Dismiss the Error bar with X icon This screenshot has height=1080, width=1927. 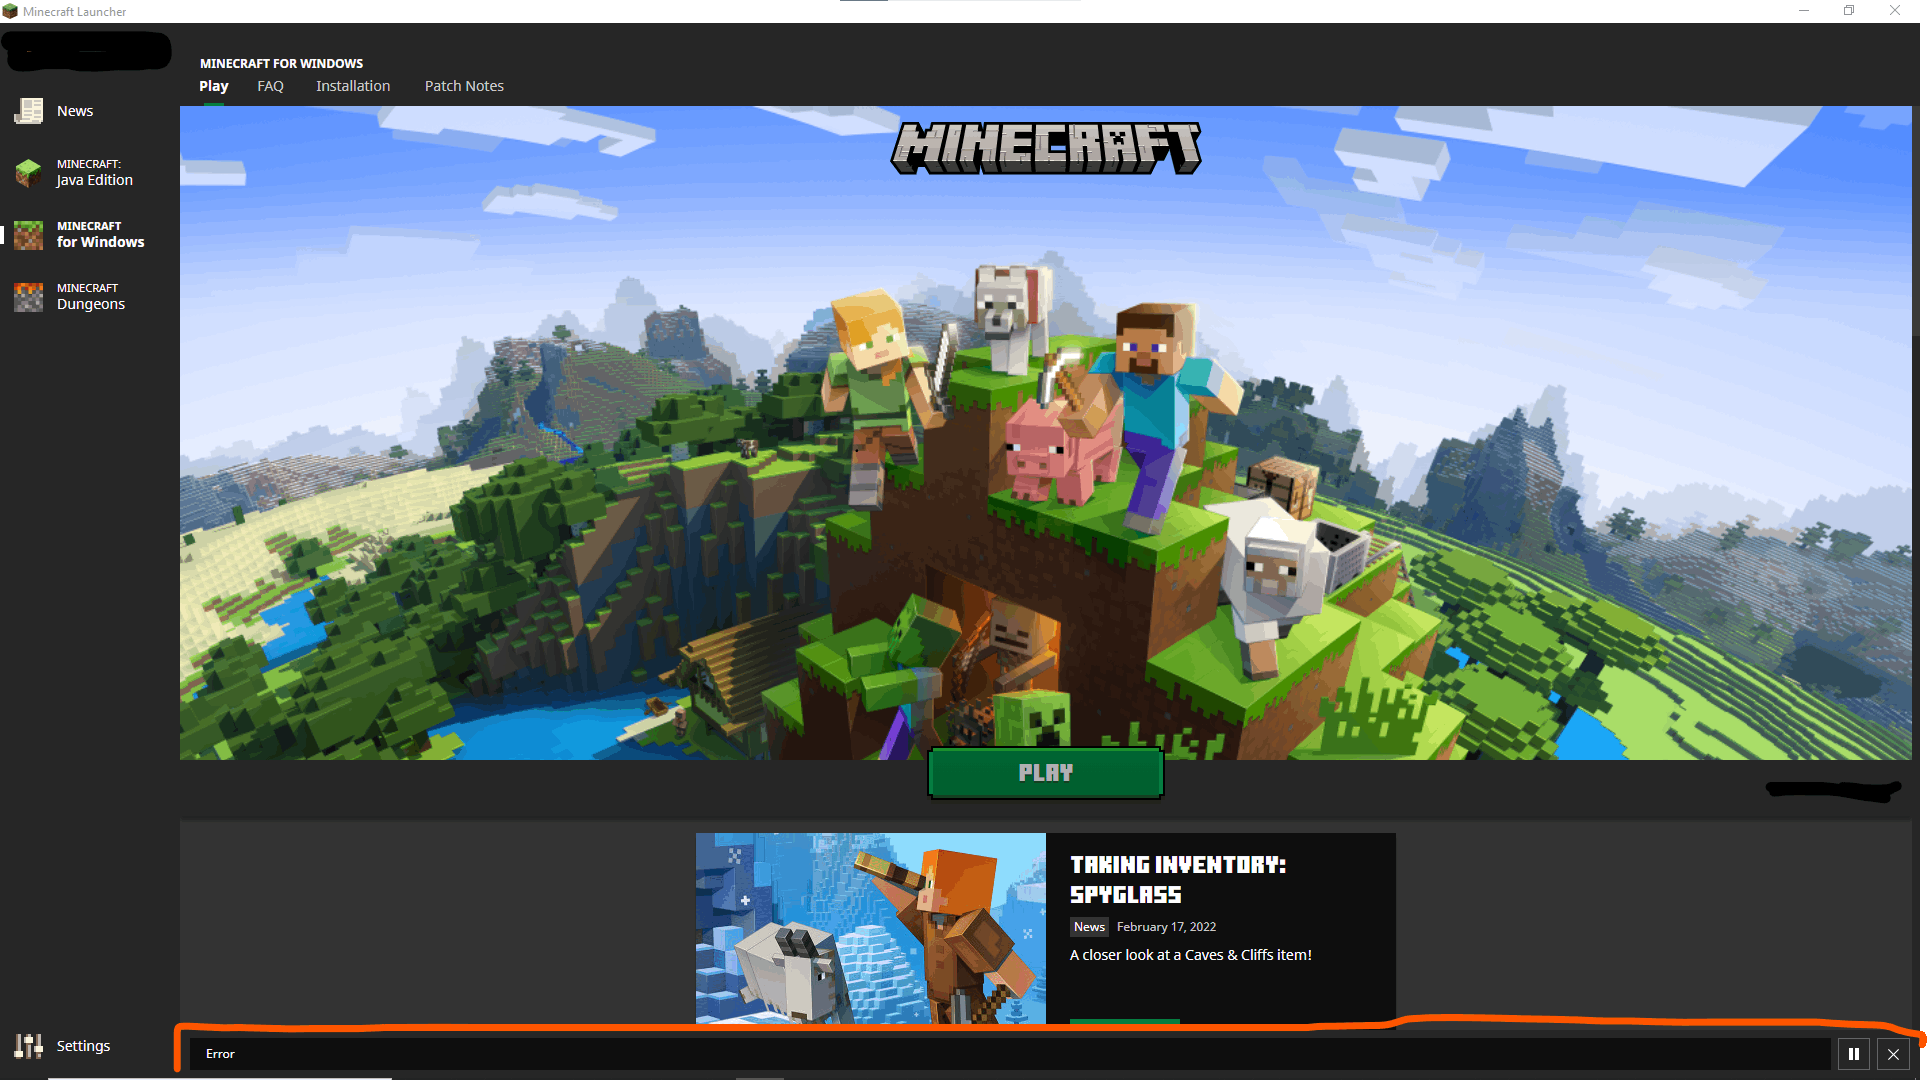point(1893,1054)
